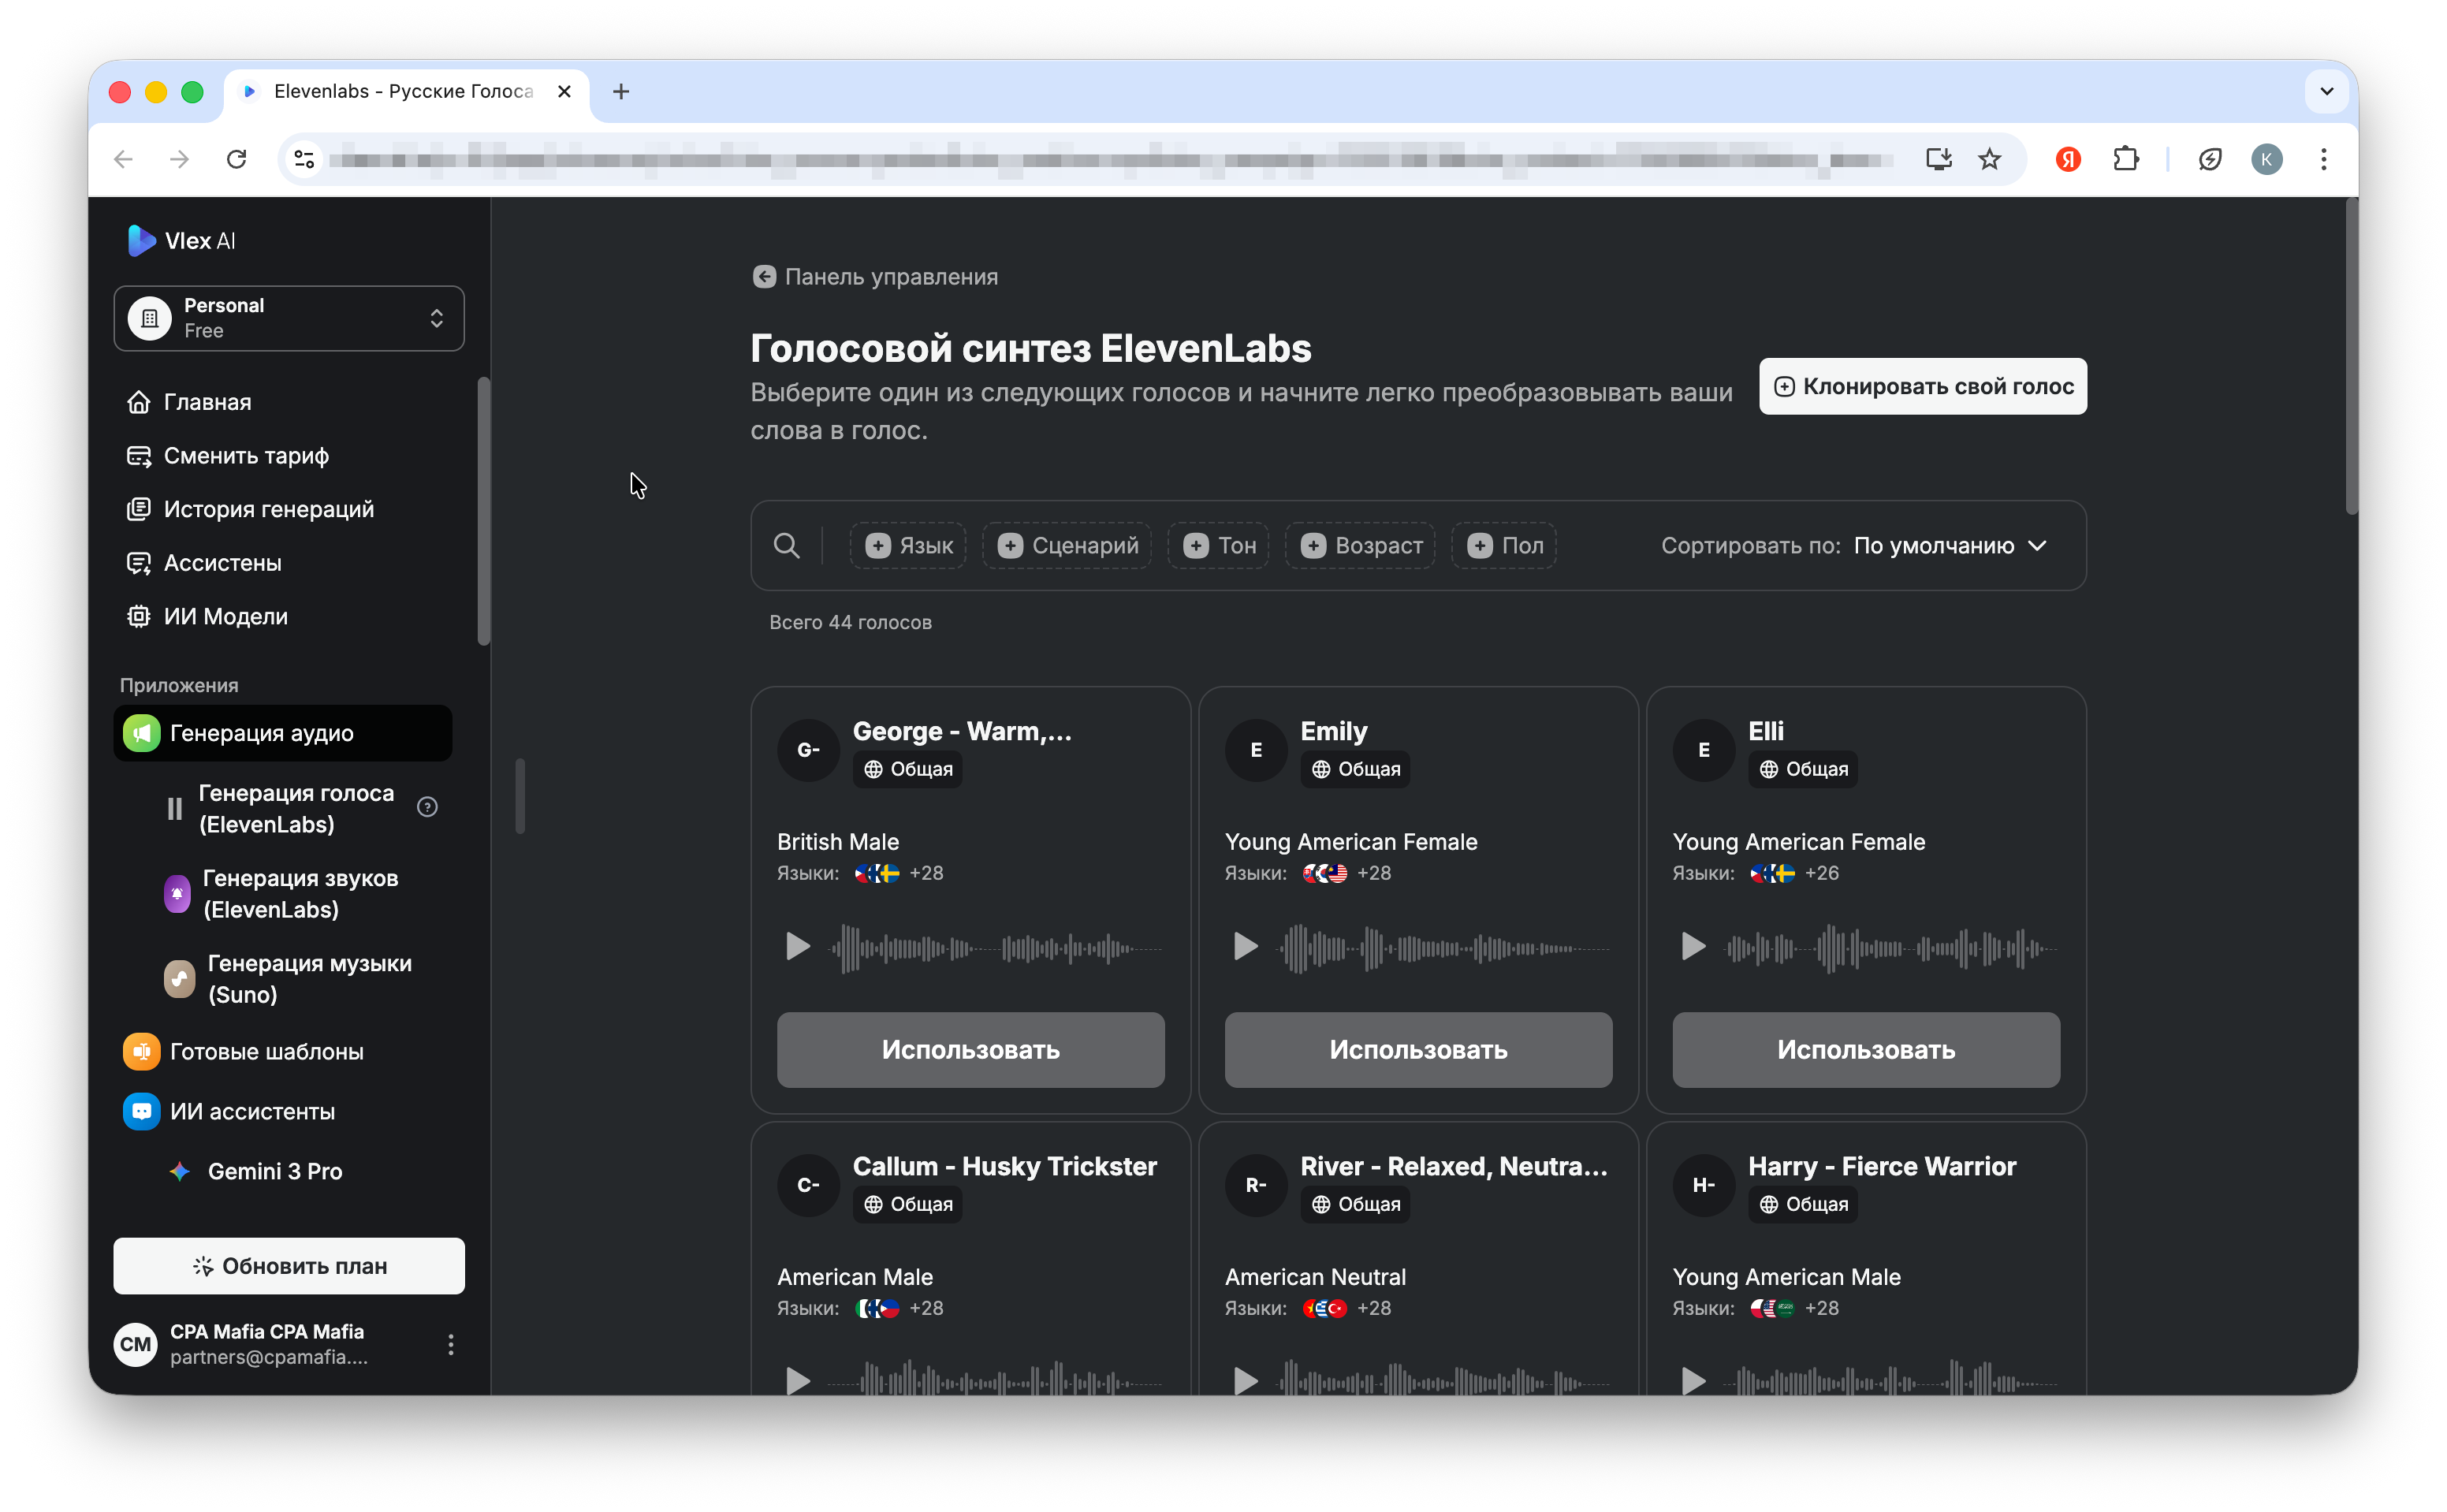Click Клонировать свой голос button

1922,387
